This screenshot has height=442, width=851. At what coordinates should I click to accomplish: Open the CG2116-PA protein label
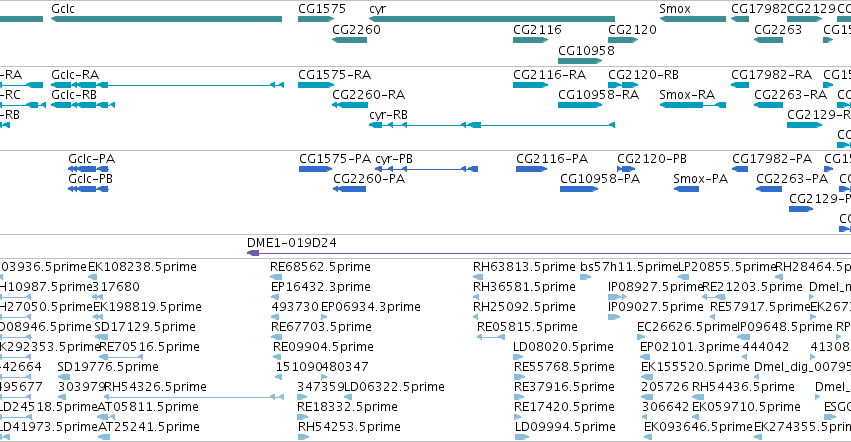pos(552,159)
